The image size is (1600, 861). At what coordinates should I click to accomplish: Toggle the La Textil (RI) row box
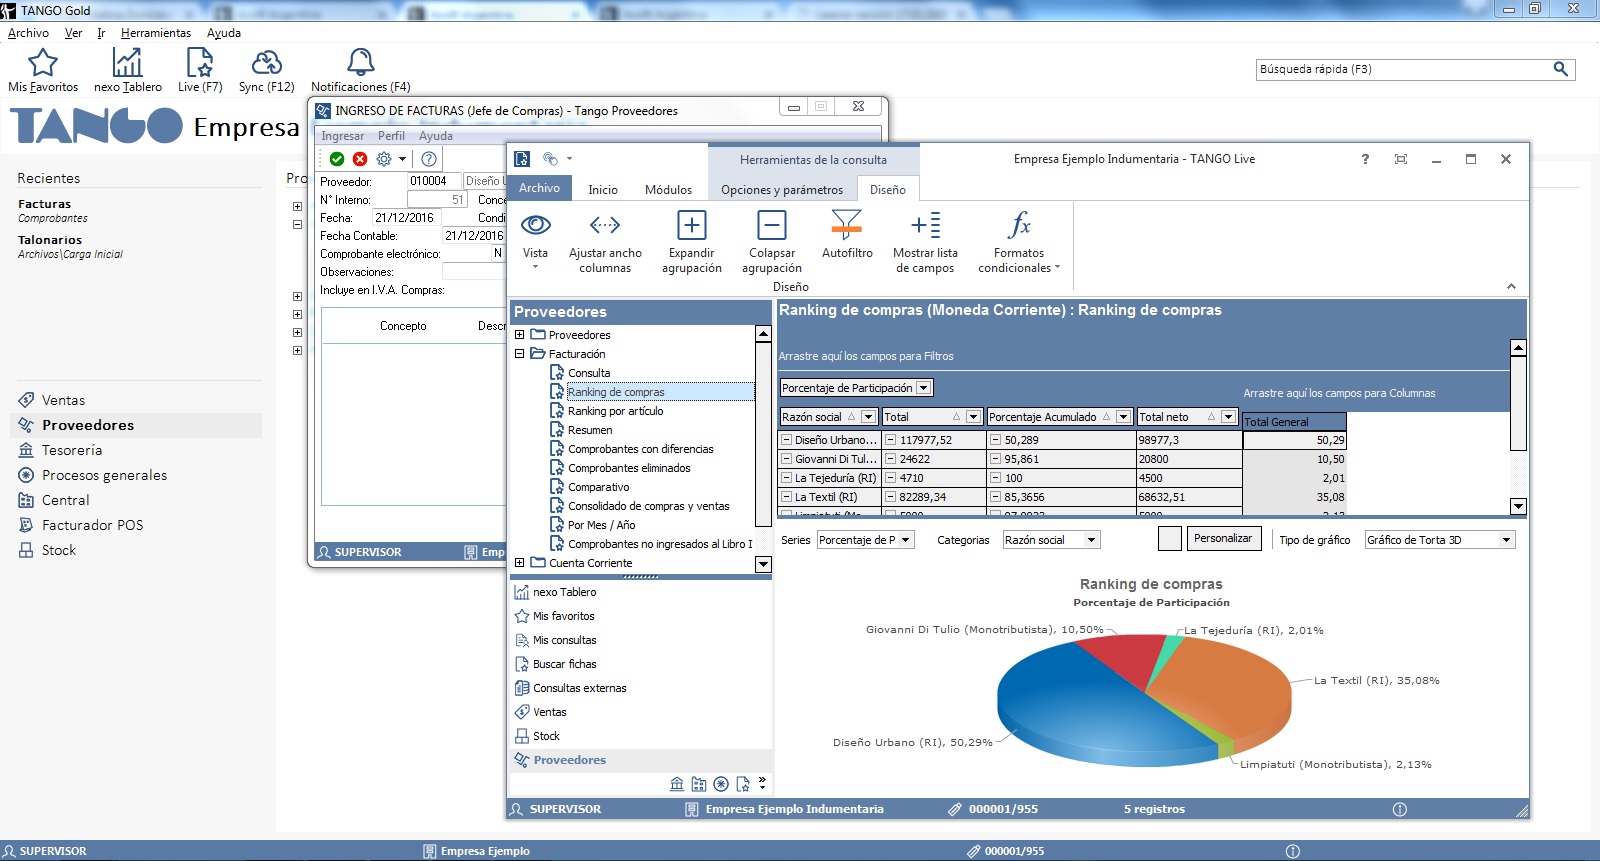point(787,497)
